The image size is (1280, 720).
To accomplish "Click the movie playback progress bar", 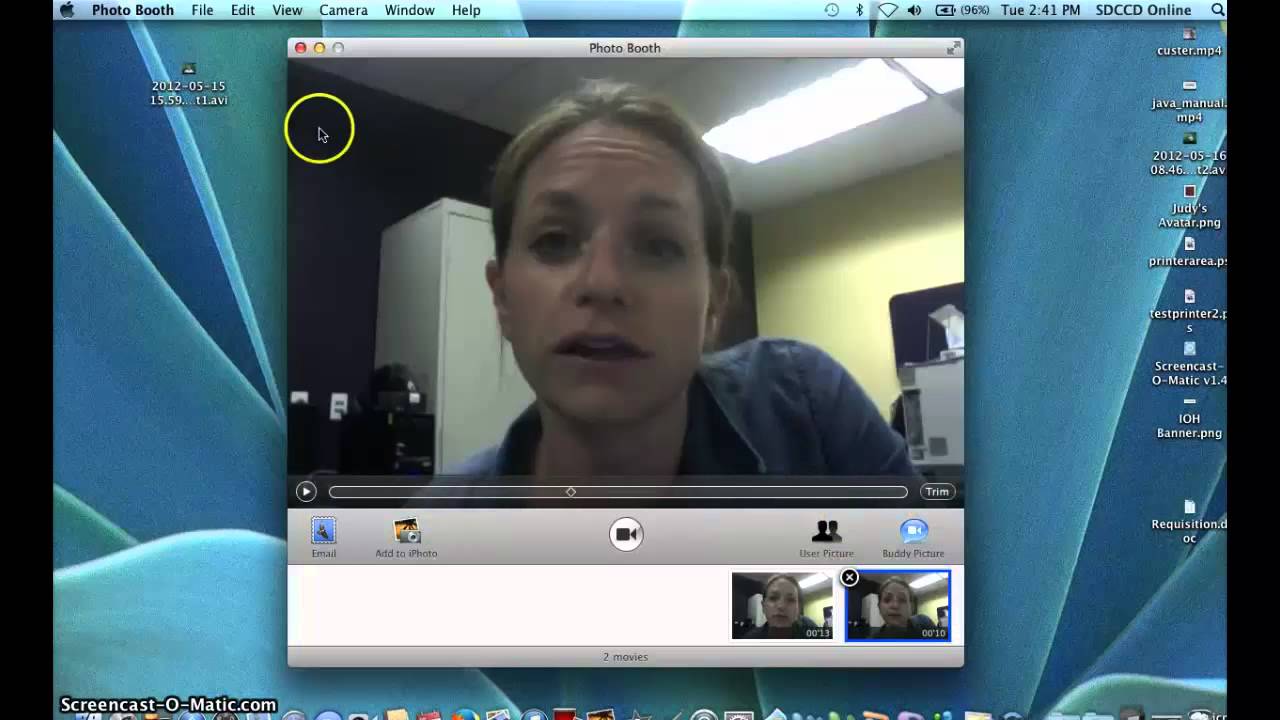I will point(618,492).
